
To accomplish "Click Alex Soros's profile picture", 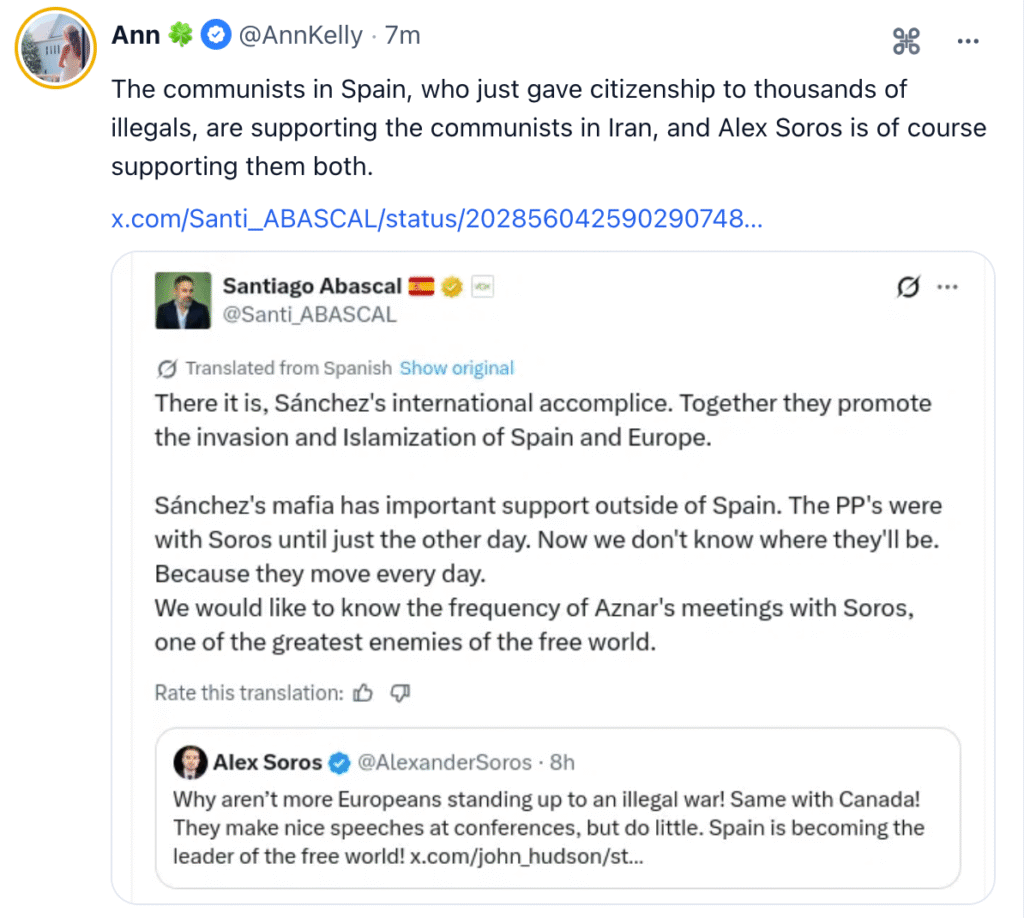I will (x=190, y=763).
